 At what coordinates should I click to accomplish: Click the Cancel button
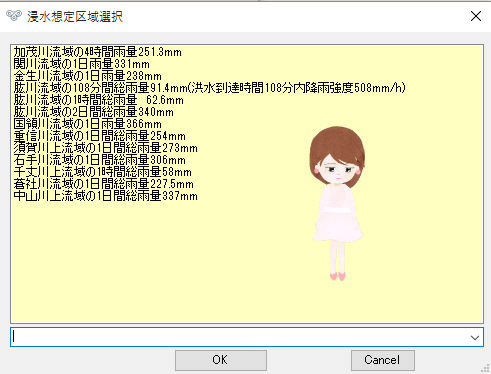point(383,360)
